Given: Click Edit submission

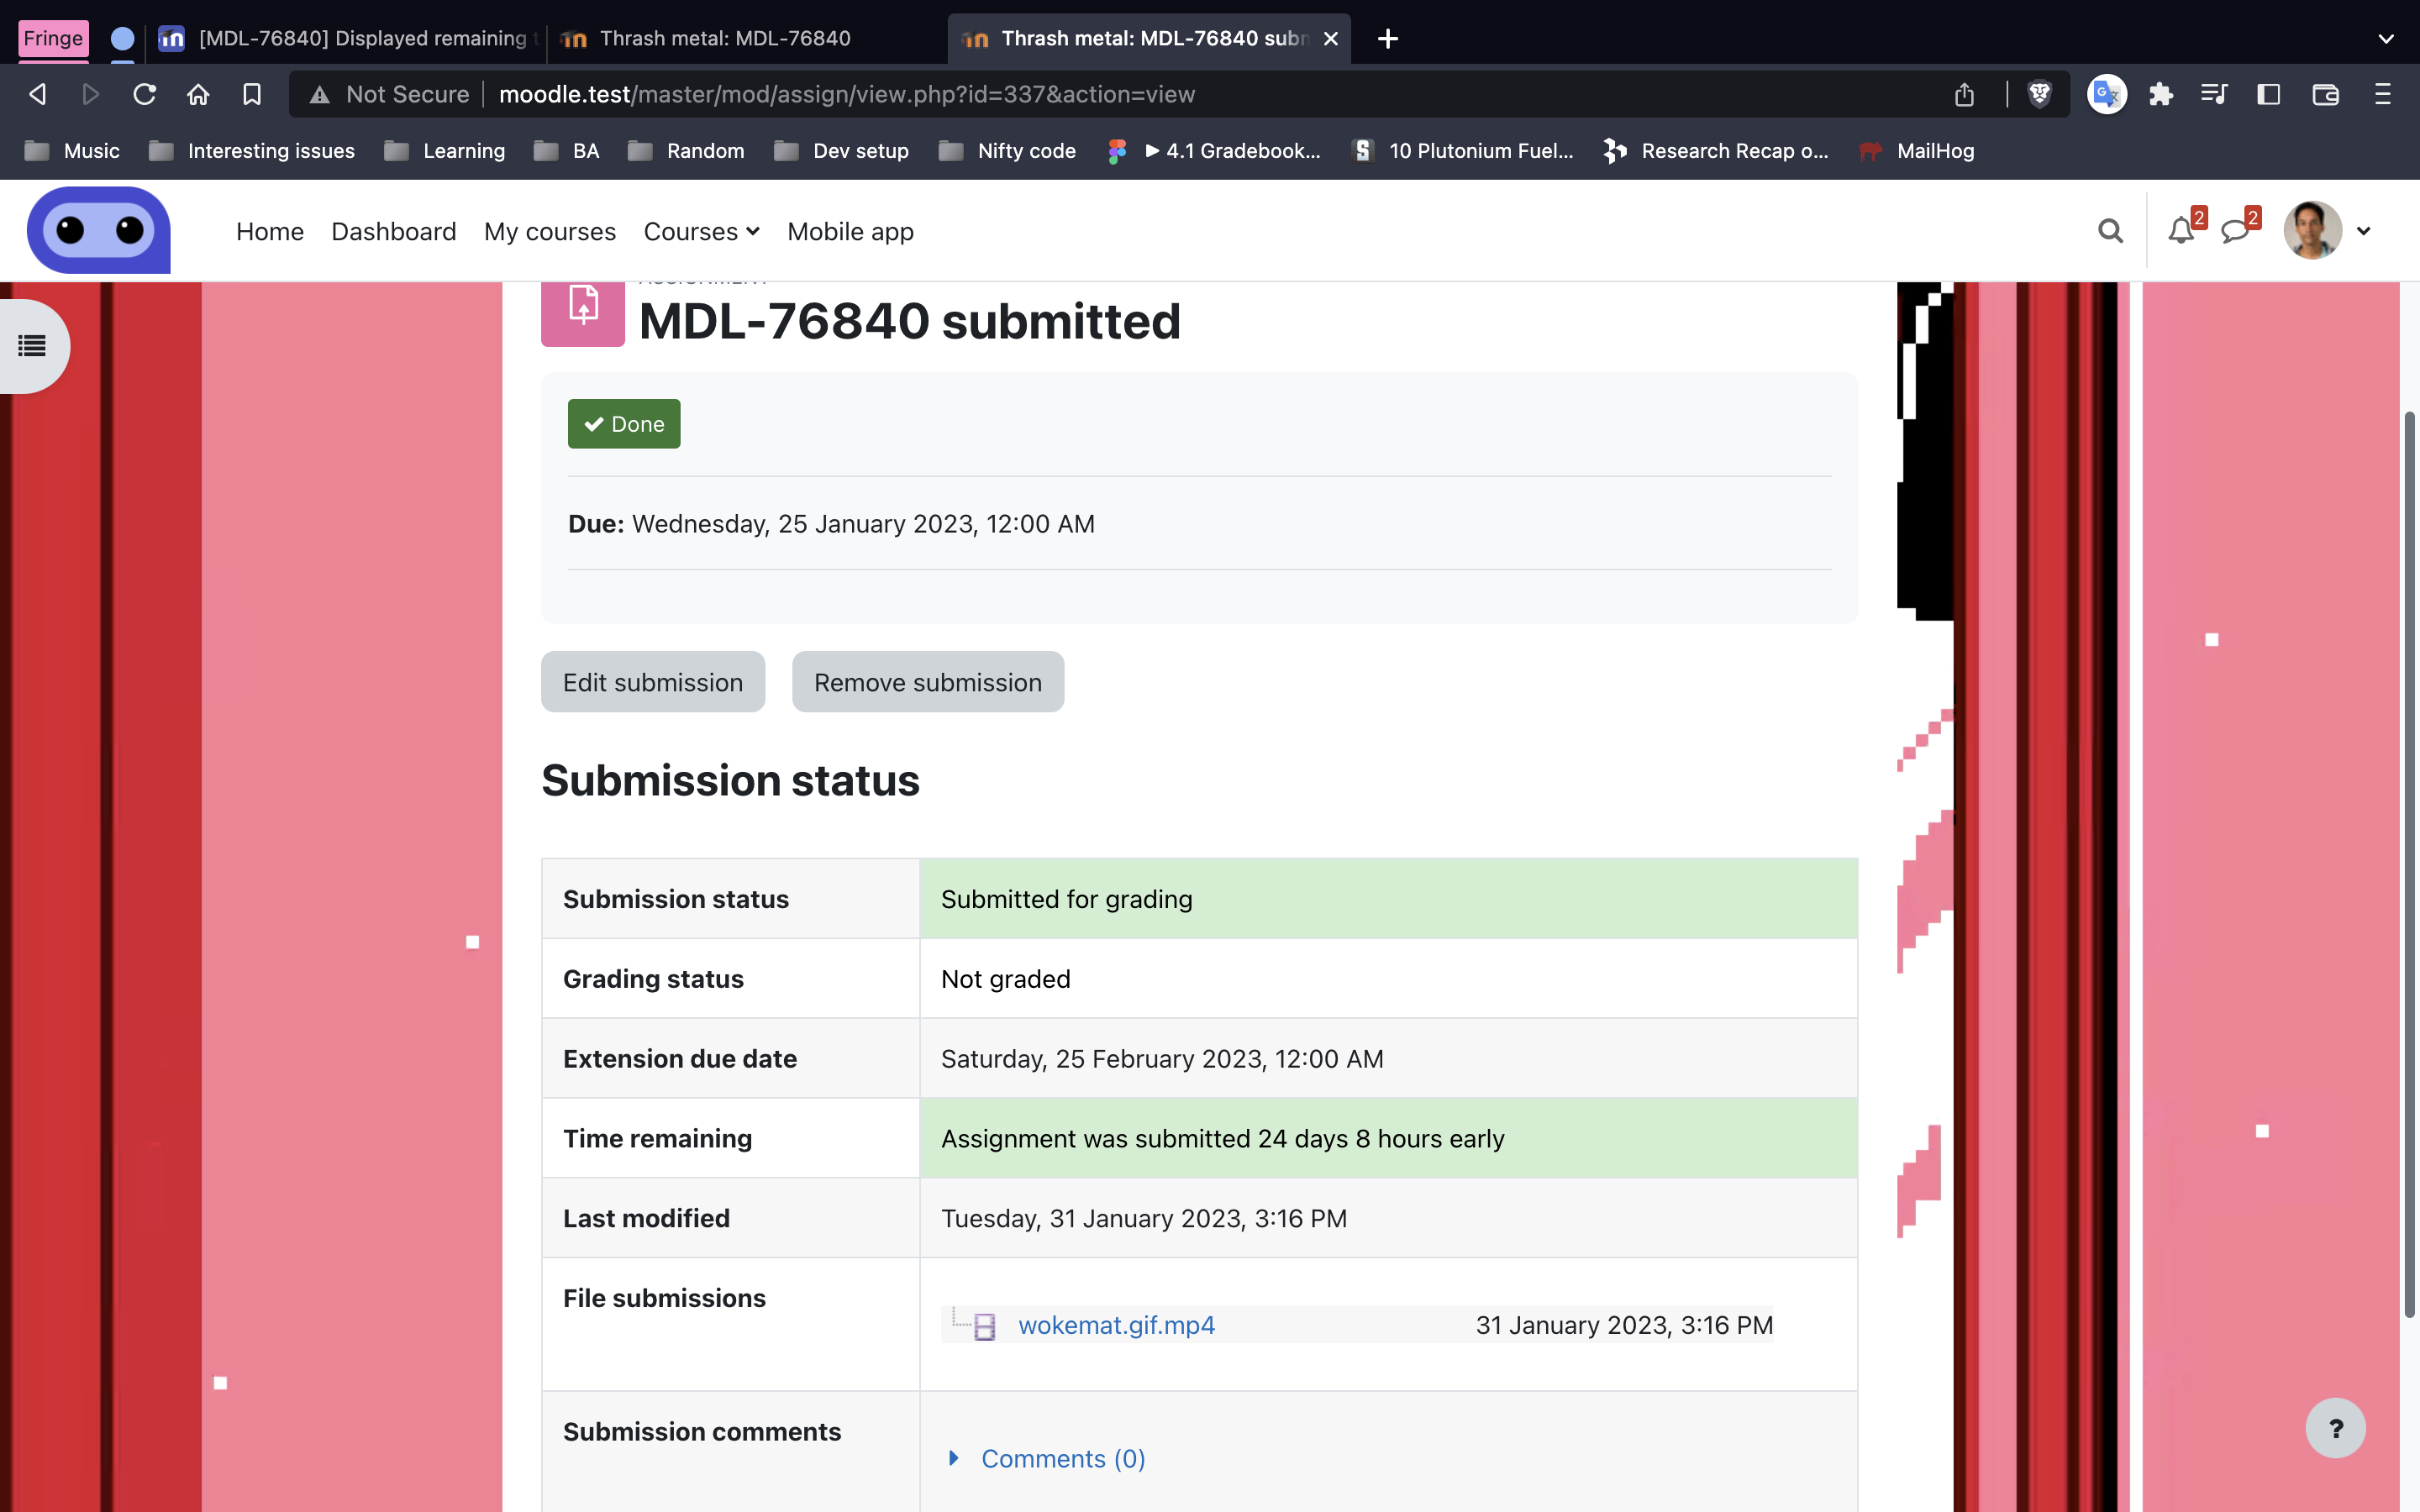Looking at the screenshot, I should point(653,682).
